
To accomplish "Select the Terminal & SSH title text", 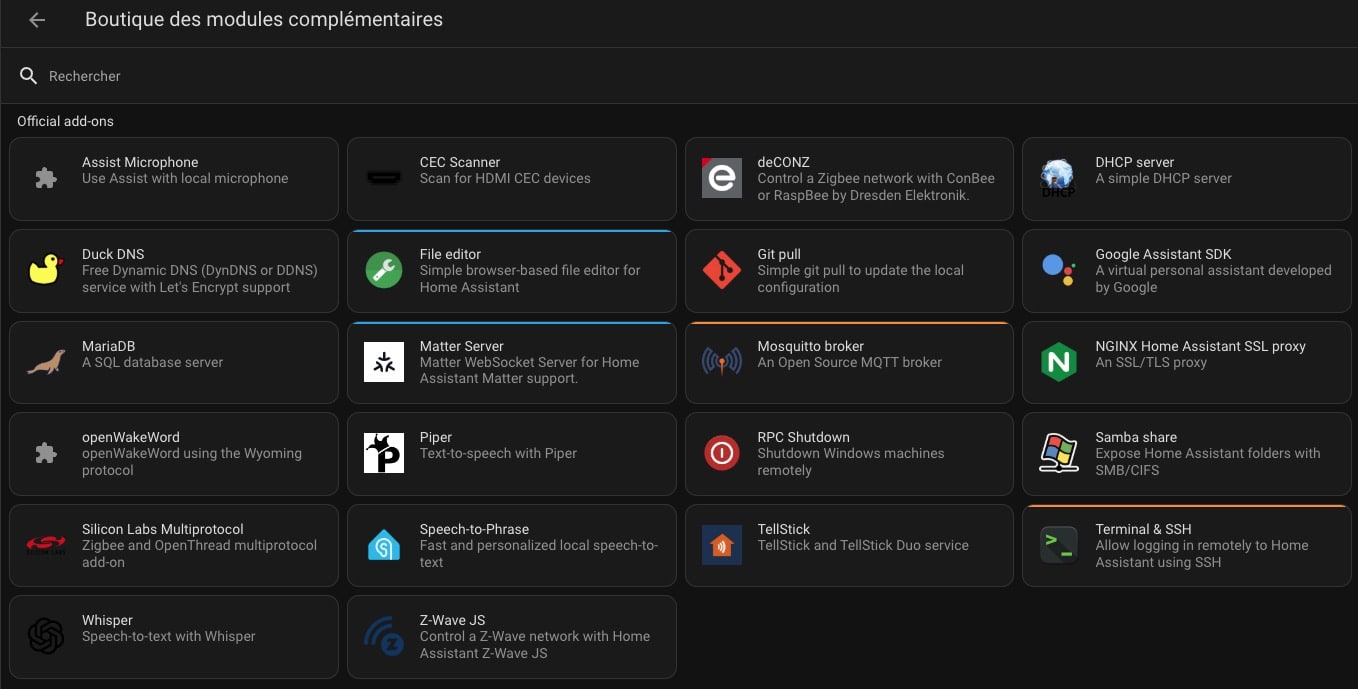I will (1144, 529).
